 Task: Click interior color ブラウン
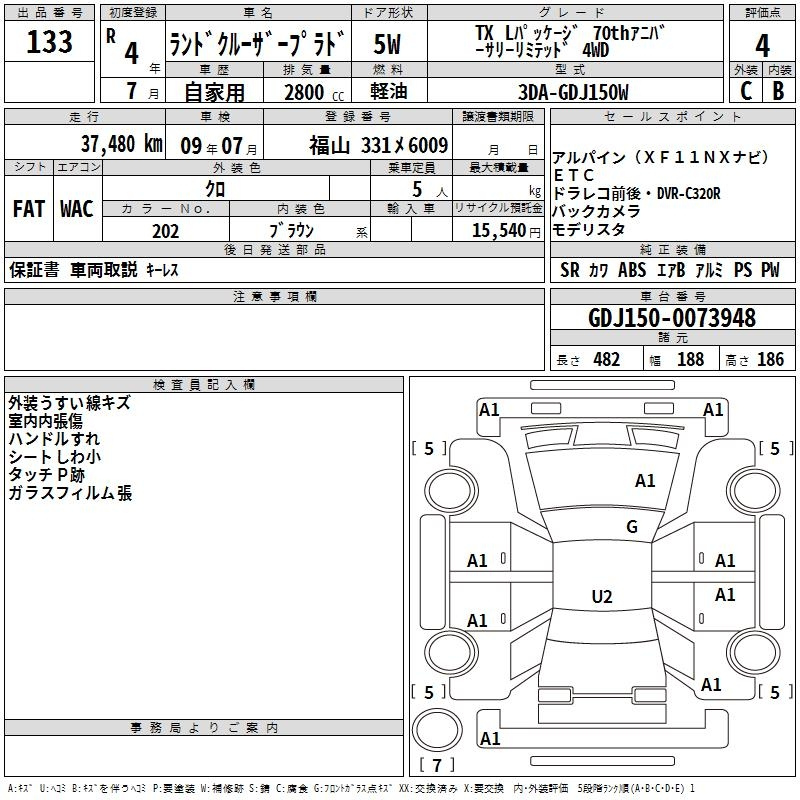tap(292, 231)
